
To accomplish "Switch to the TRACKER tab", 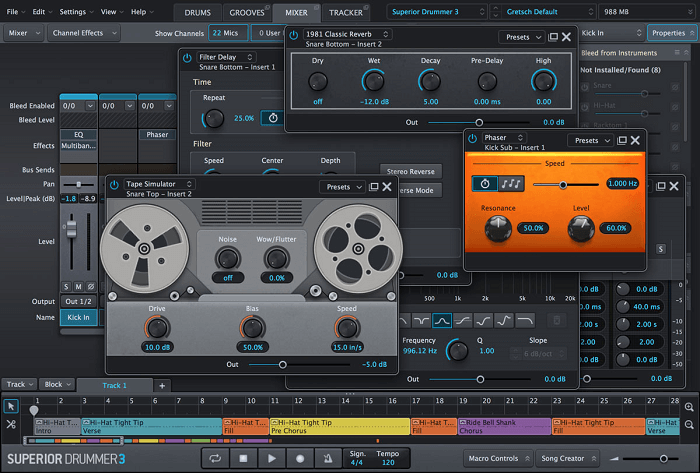I will (x=346, y=12).
